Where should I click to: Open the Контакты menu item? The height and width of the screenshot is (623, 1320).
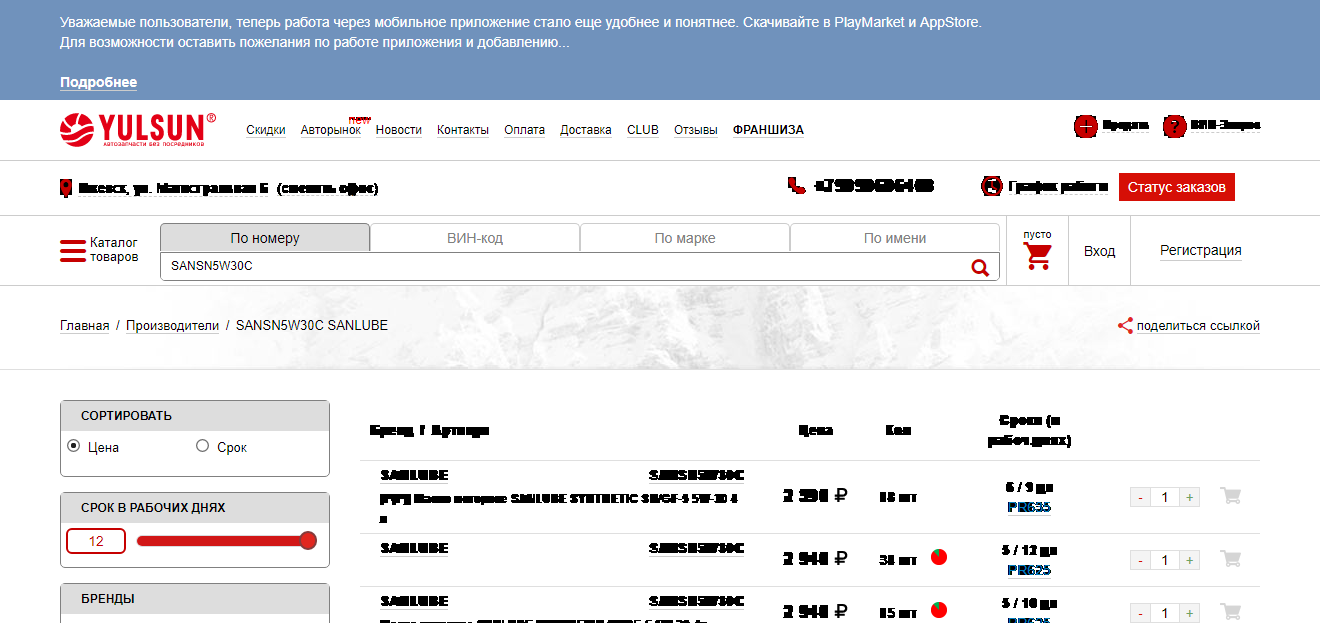pyautogui.click(x=463, y=130)
